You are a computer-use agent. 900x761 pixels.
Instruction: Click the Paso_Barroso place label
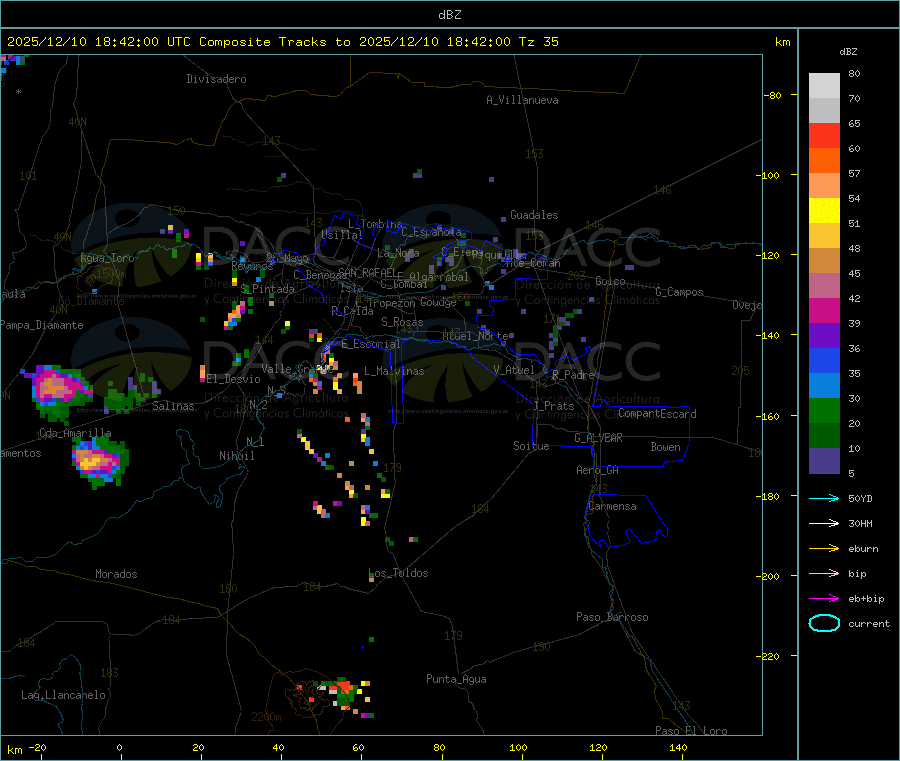612,617
